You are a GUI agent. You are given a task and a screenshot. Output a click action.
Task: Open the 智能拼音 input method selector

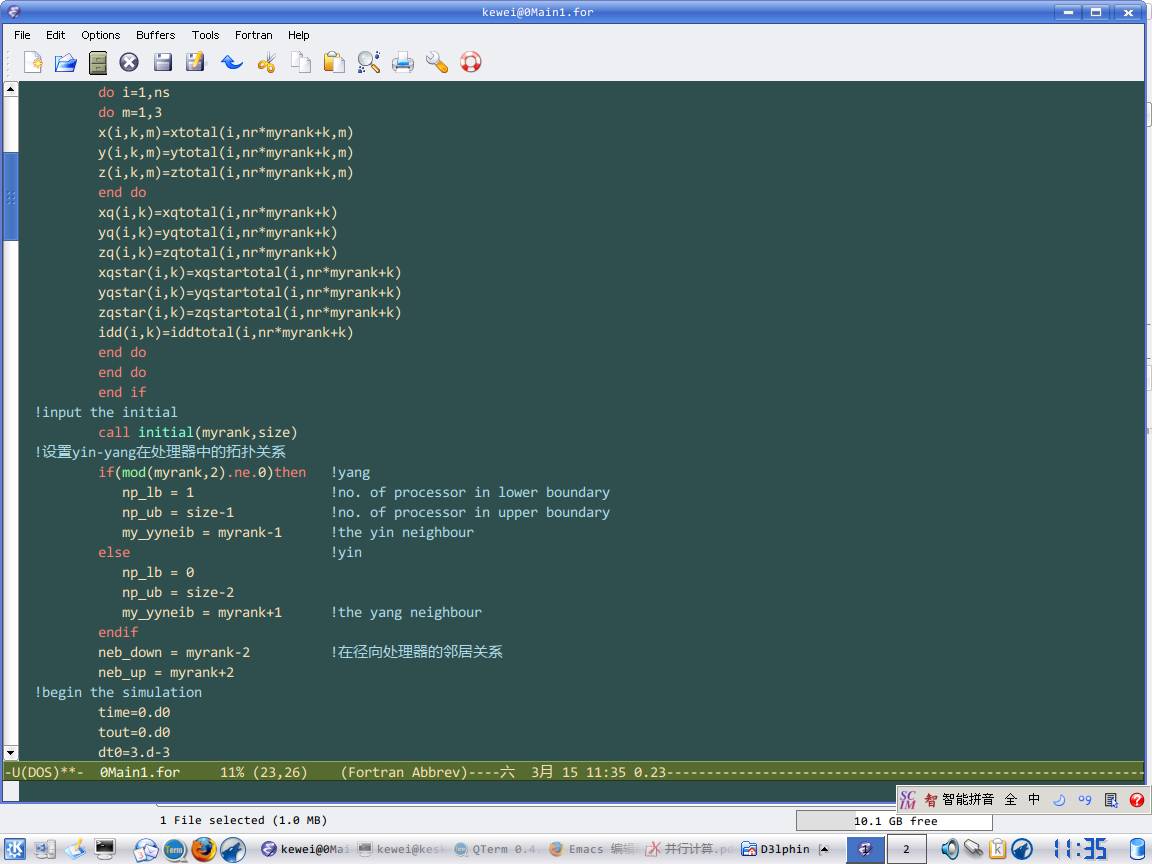tap(959, 800)
